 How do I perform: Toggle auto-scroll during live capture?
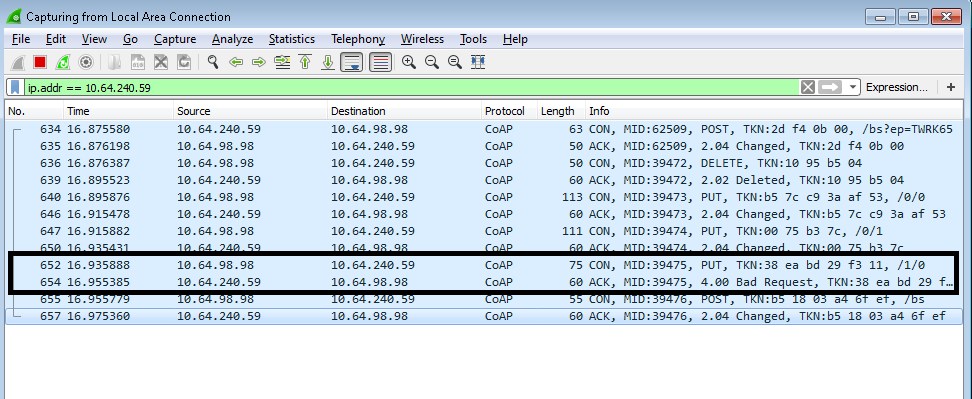point(351,62)
